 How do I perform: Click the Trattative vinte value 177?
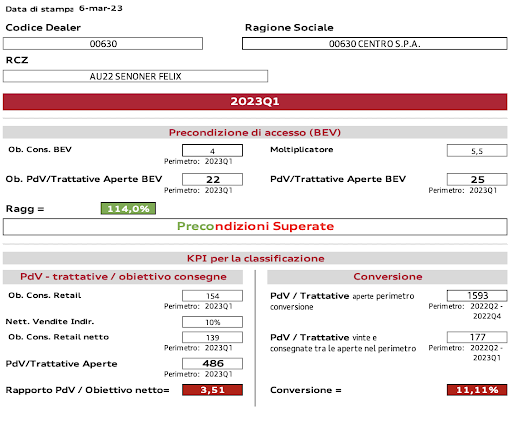pyautogui.click(x=477, y=337)
